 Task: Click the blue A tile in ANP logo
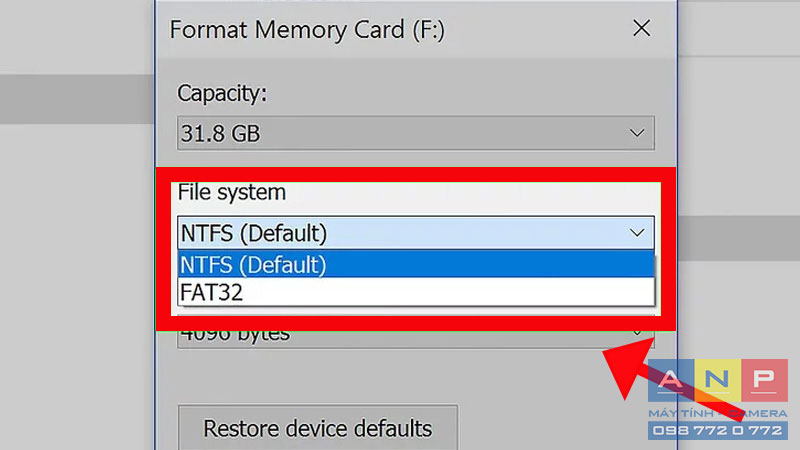coord(671,380)
